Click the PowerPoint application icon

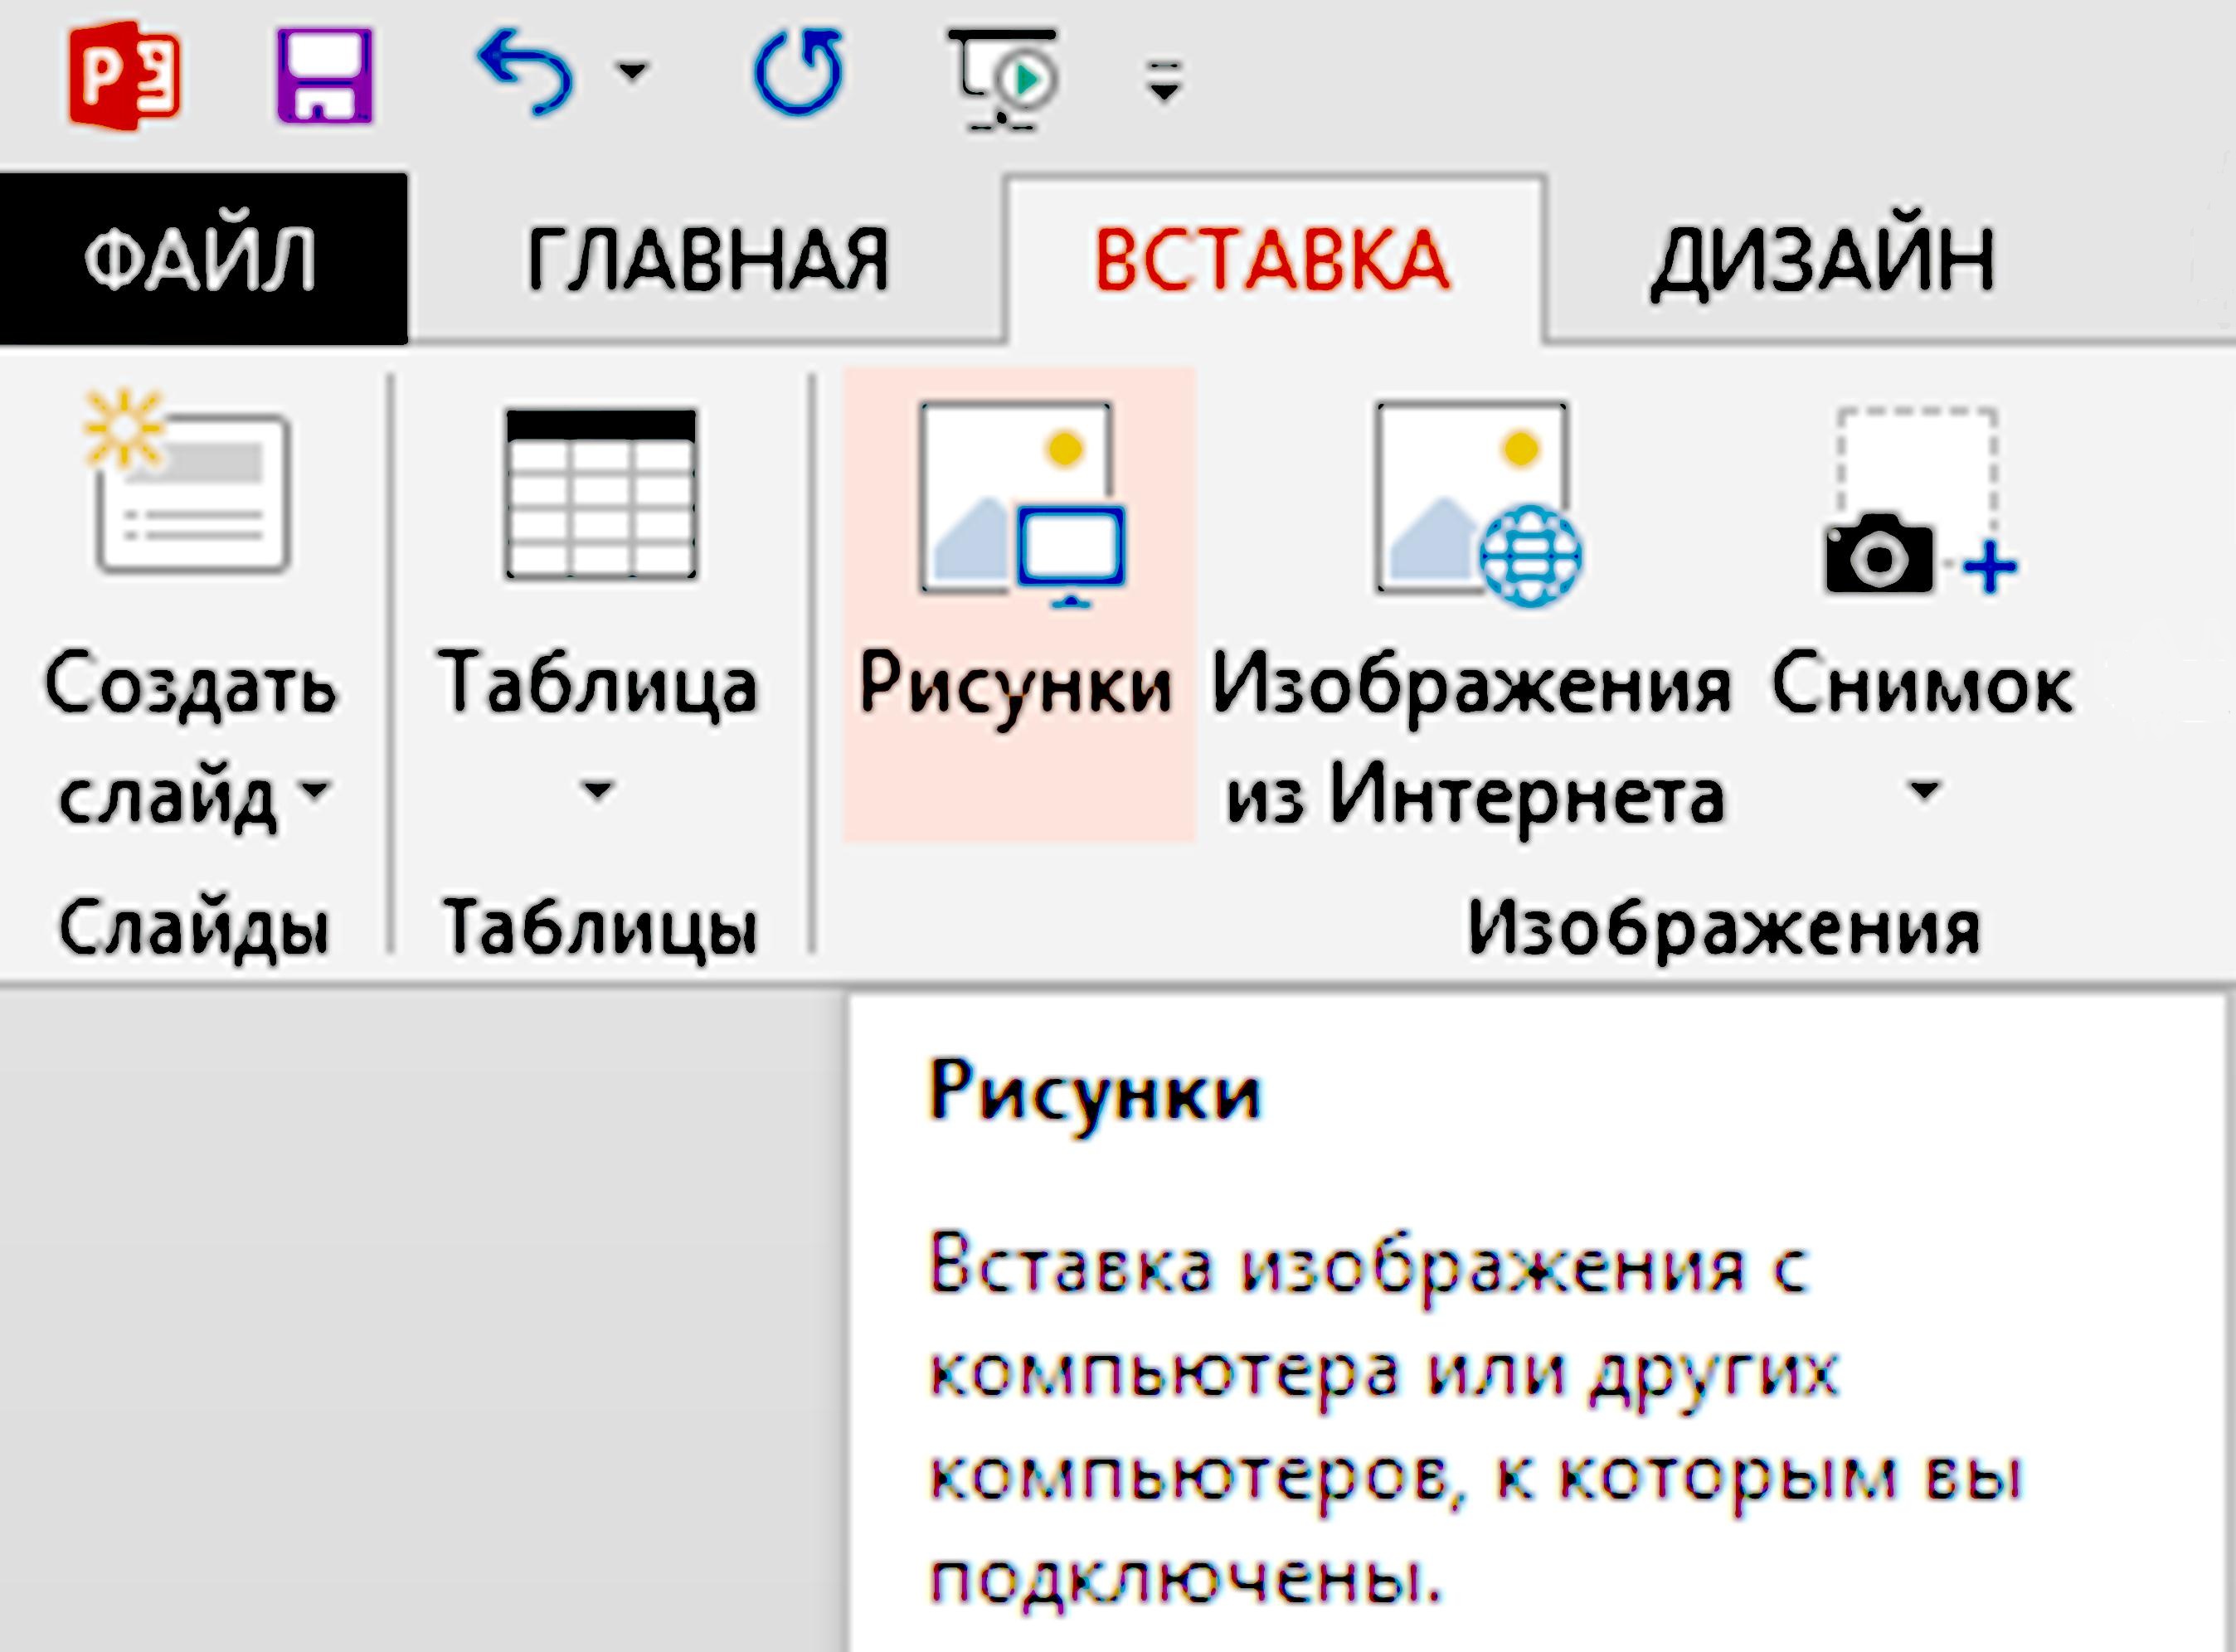point(125,77)
